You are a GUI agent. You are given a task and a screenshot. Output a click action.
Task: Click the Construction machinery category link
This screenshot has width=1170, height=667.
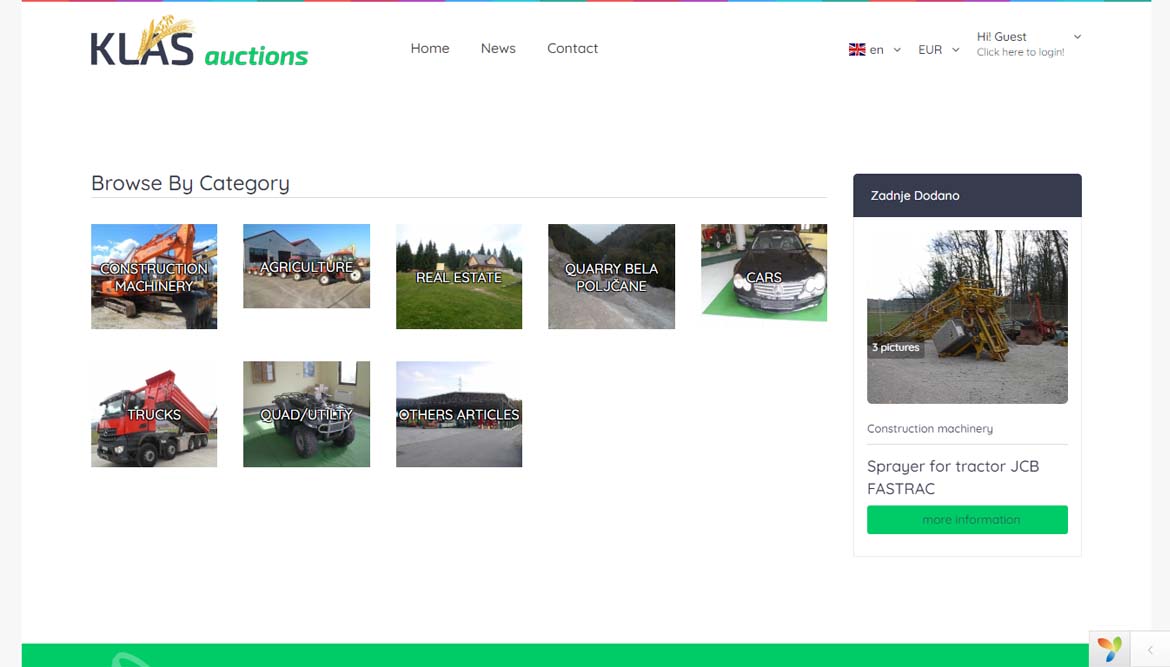coord(930,428)
